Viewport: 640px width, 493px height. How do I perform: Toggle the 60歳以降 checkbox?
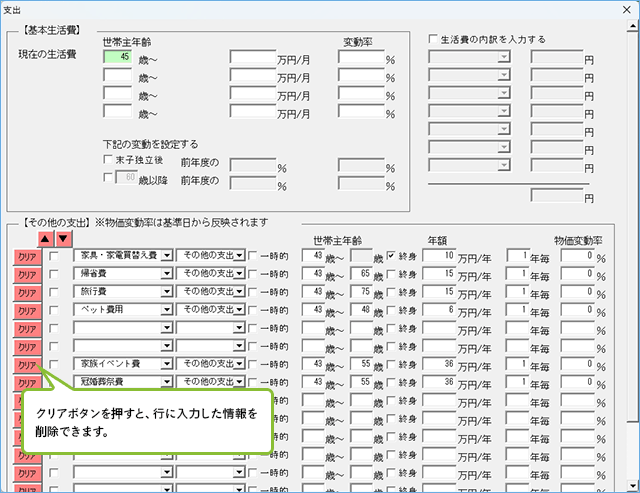[x=108, y=177]
